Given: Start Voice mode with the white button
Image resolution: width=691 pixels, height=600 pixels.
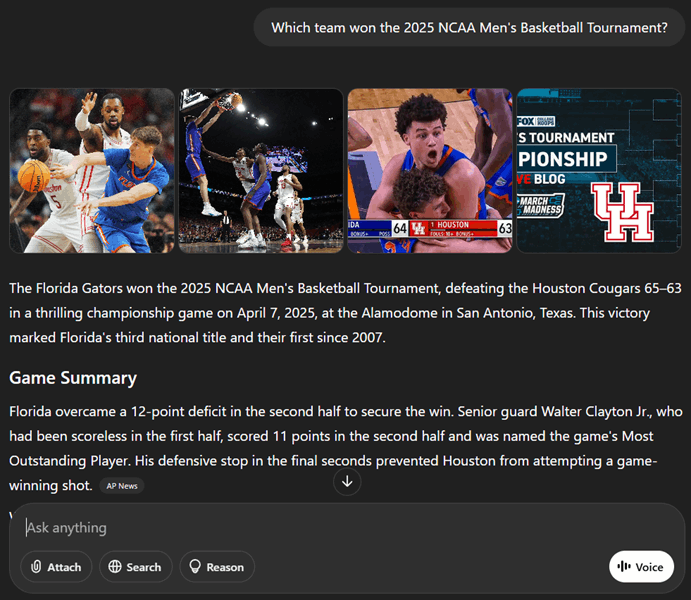Looking at the screenshot, I should pos(641,567).
